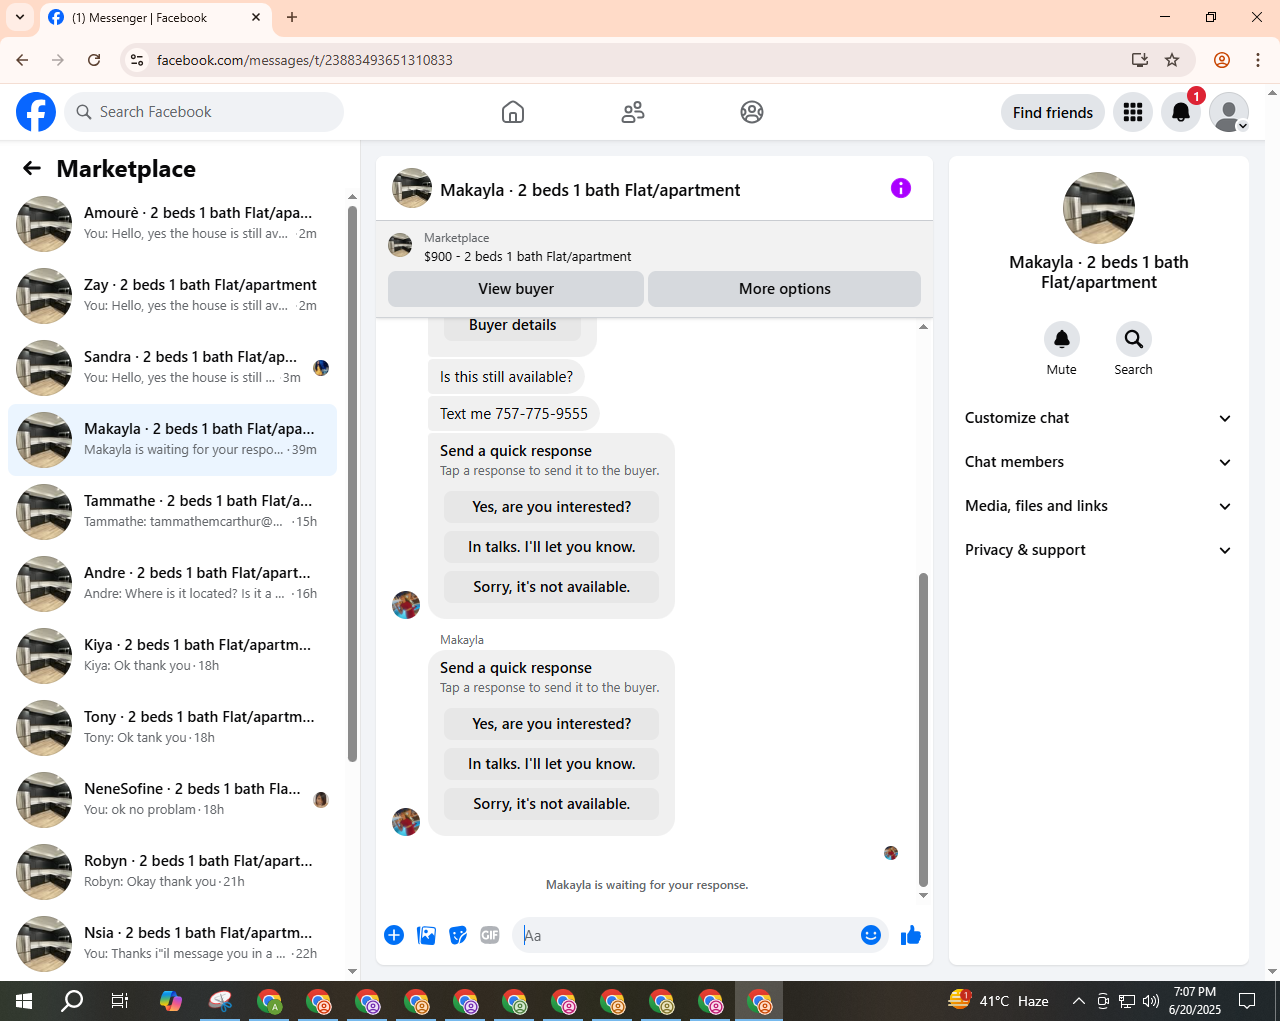Bookmark this page with star icon
Screen dimensions: 1280x1021
[x=1172, y=60]
